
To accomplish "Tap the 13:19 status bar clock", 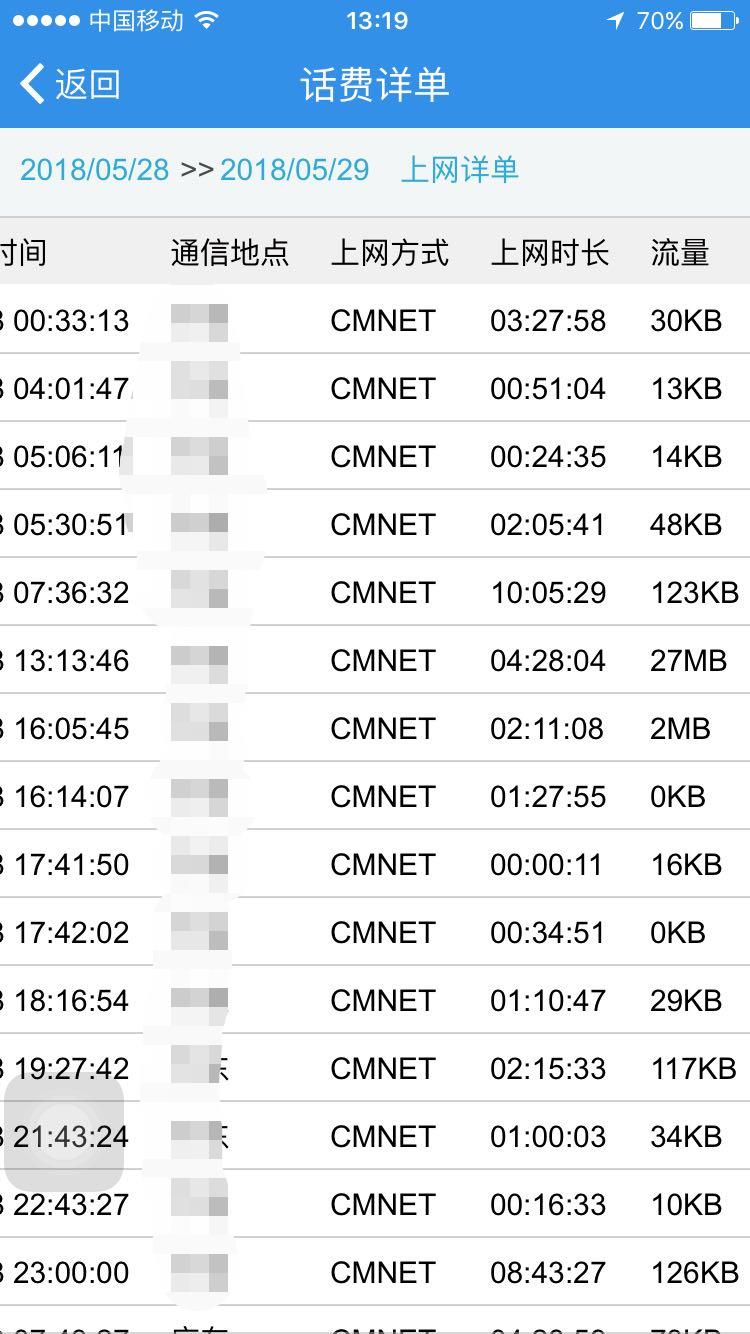I will click(376, 21).
